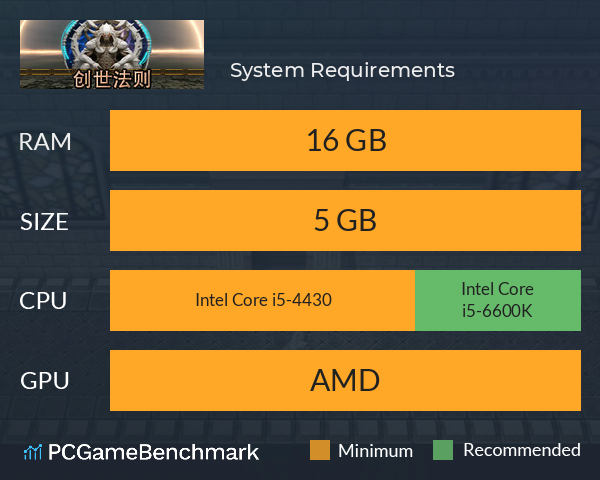Click the 16 GB value text
This screenshot has width=600, height=480.
[346, 140]
